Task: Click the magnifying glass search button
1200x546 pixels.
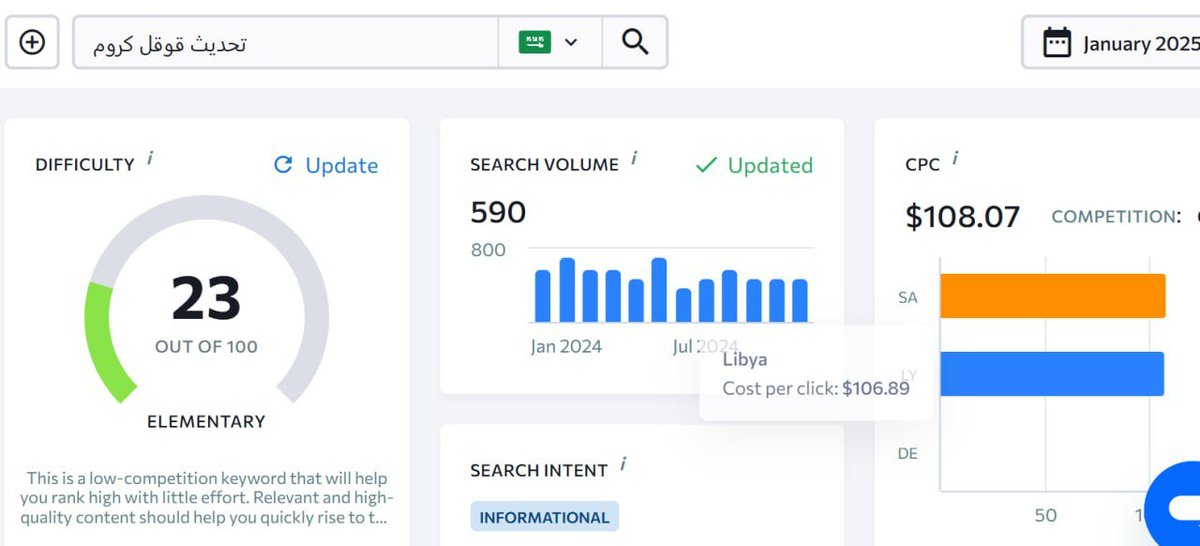Action: click(x=635, y=43)
